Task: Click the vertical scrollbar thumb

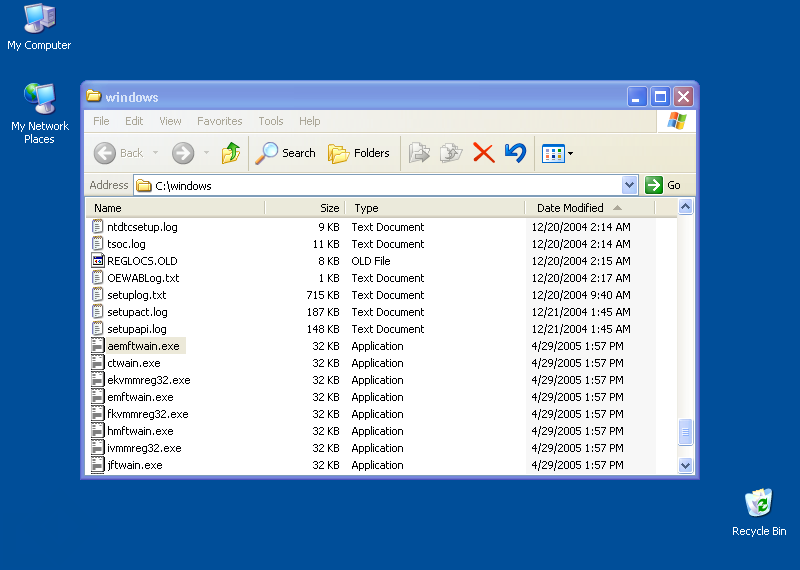Action: (x=685, y=432)
